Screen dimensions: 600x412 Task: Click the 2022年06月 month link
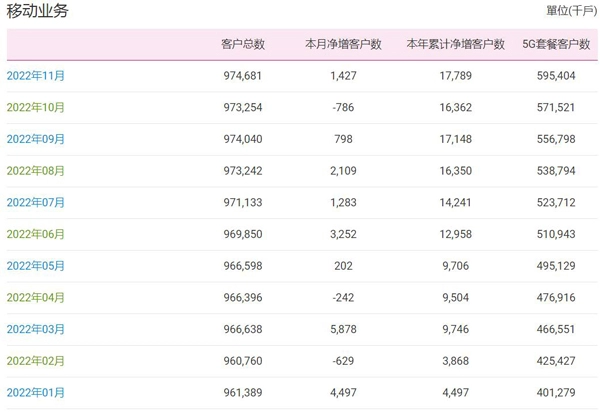click(36, 234)
